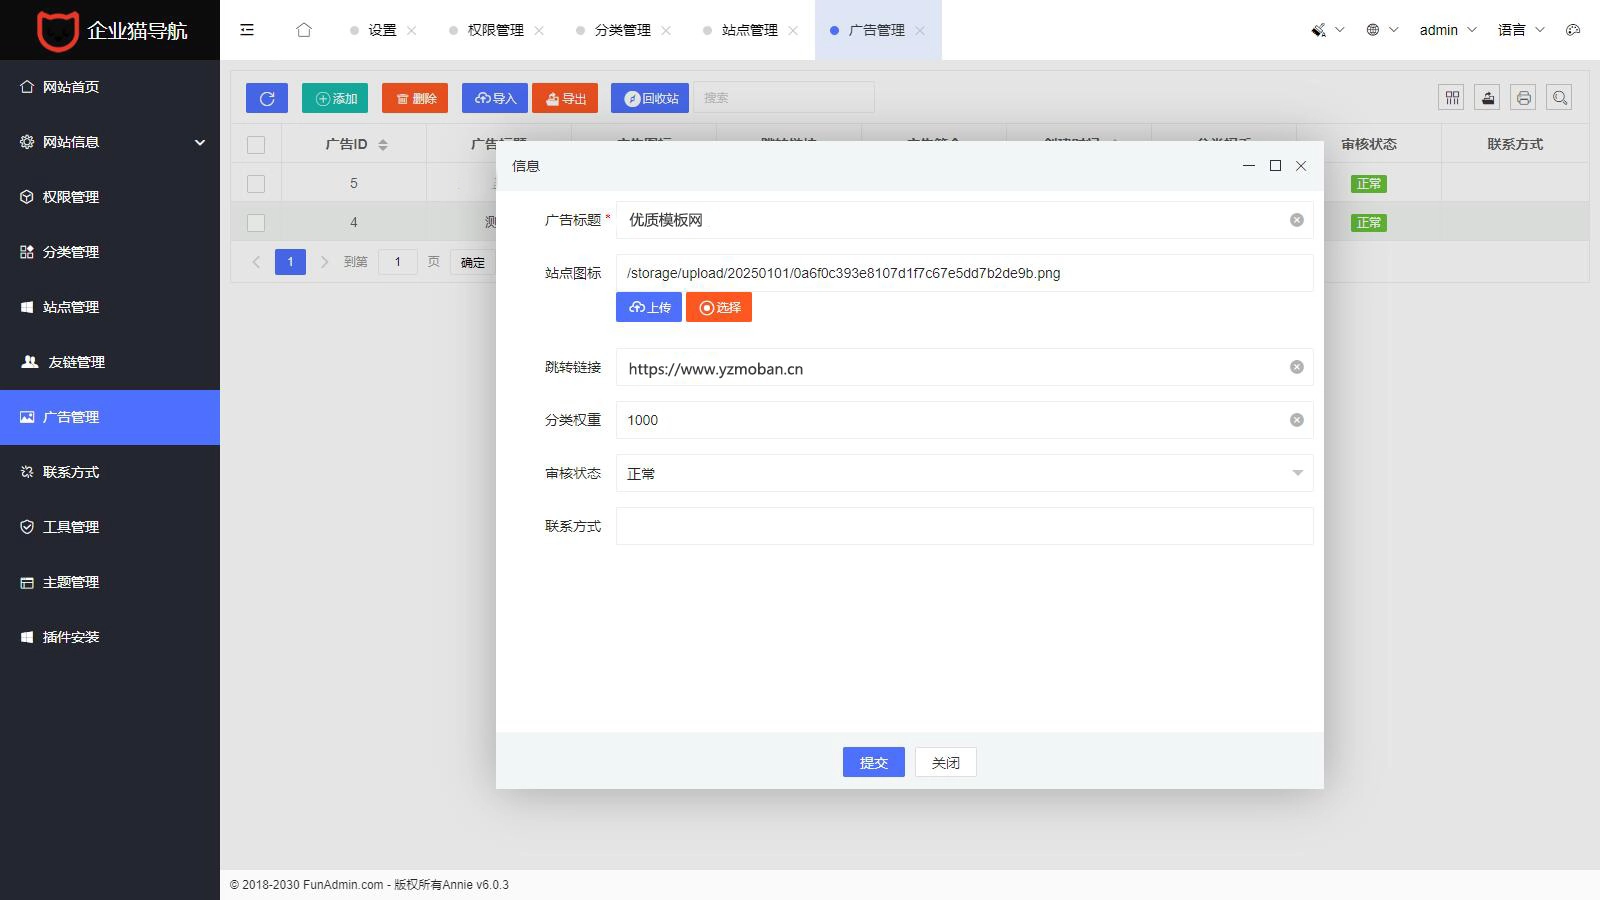Viewport: 1600px width, 900px height.
Task: Click the skin brush icon in the header
Action: (1319, 30)
